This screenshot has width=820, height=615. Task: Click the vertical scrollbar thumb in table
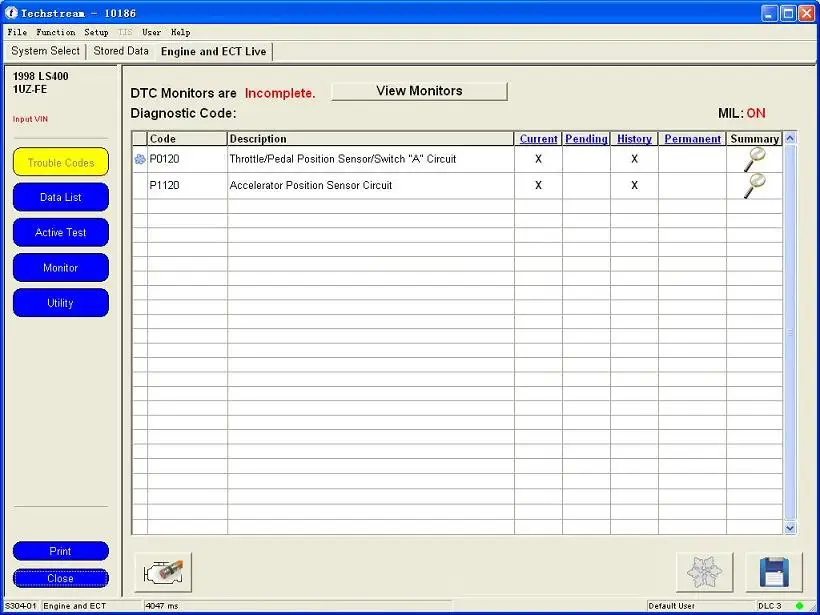(x=790, y=333)
